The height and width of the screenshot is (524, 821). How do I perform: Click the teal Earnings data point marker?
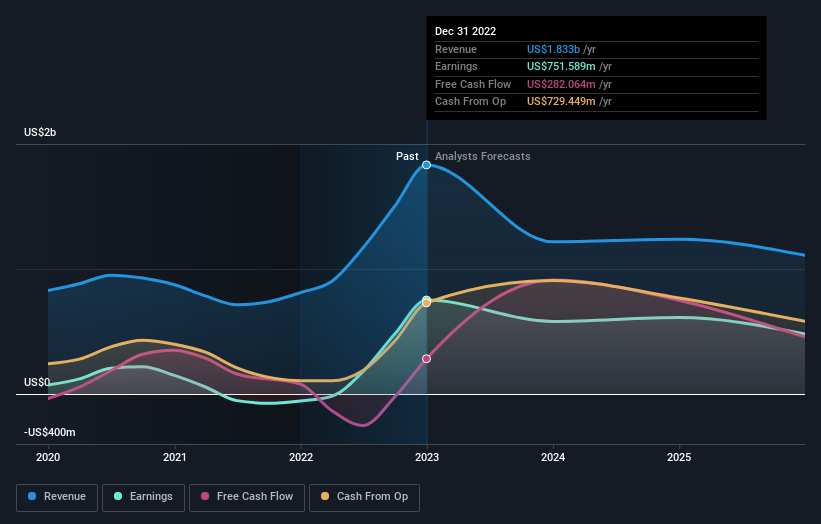point(427,299)
